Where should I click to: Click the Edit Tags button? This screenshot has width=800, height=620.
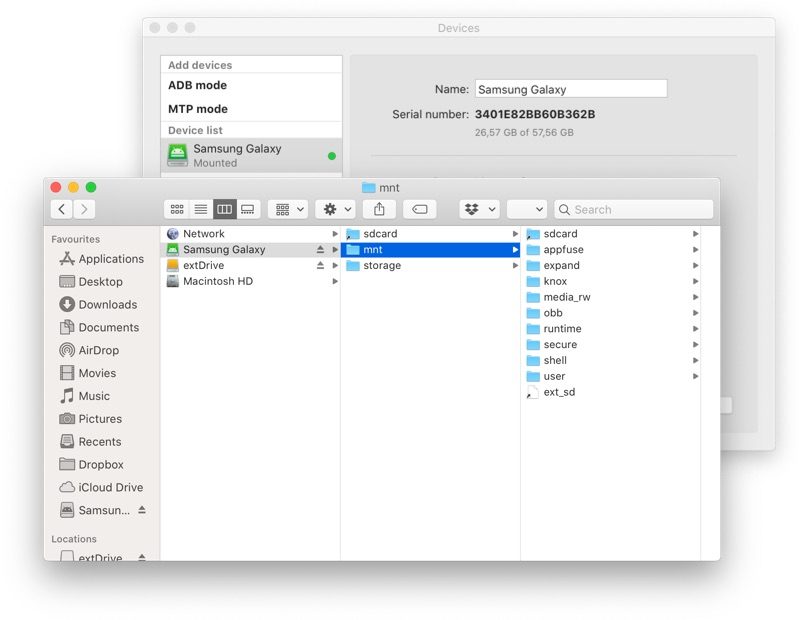pyautogui.click(x=419, y=209)
